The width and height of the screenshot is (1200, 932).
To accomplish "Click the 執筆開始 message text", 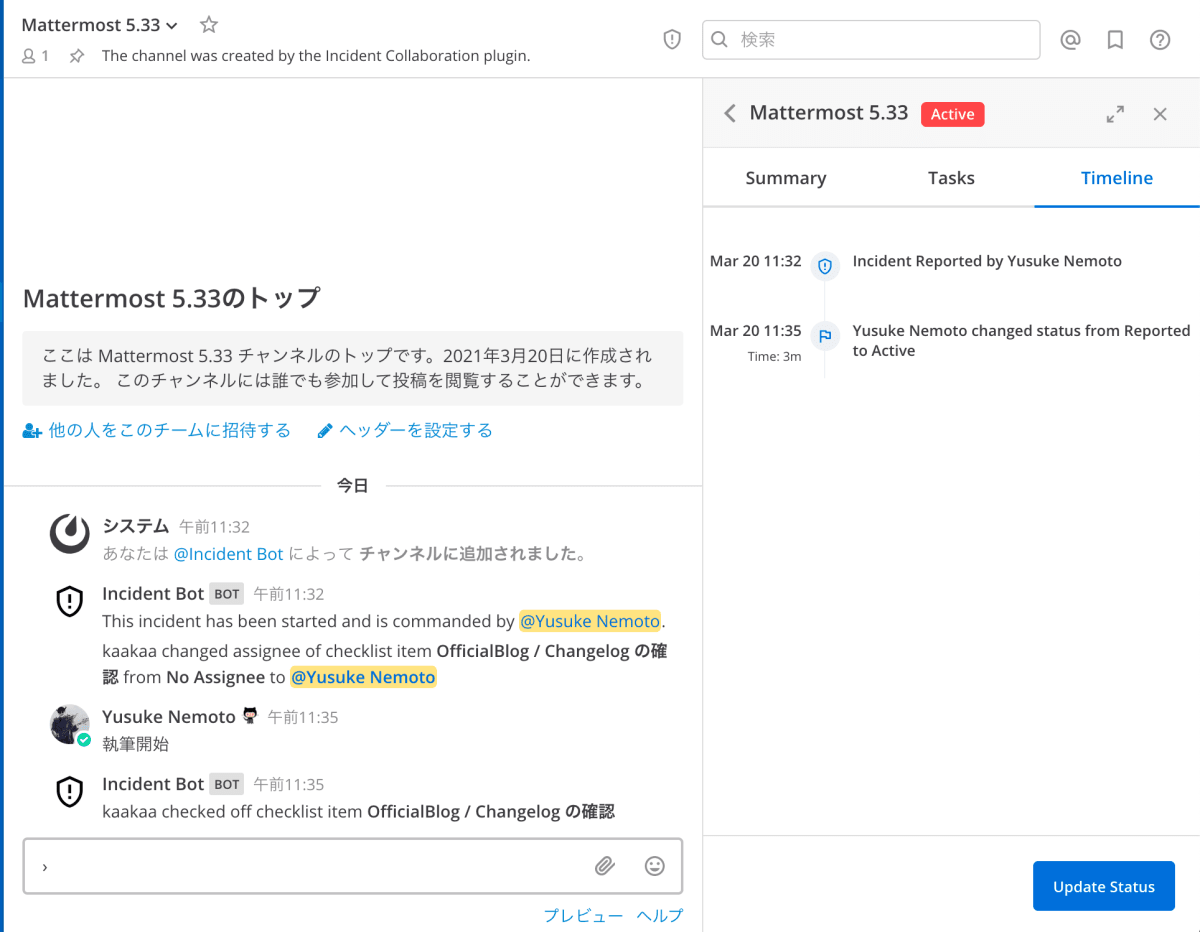I will pyautogui.click(x=136, y=744).
